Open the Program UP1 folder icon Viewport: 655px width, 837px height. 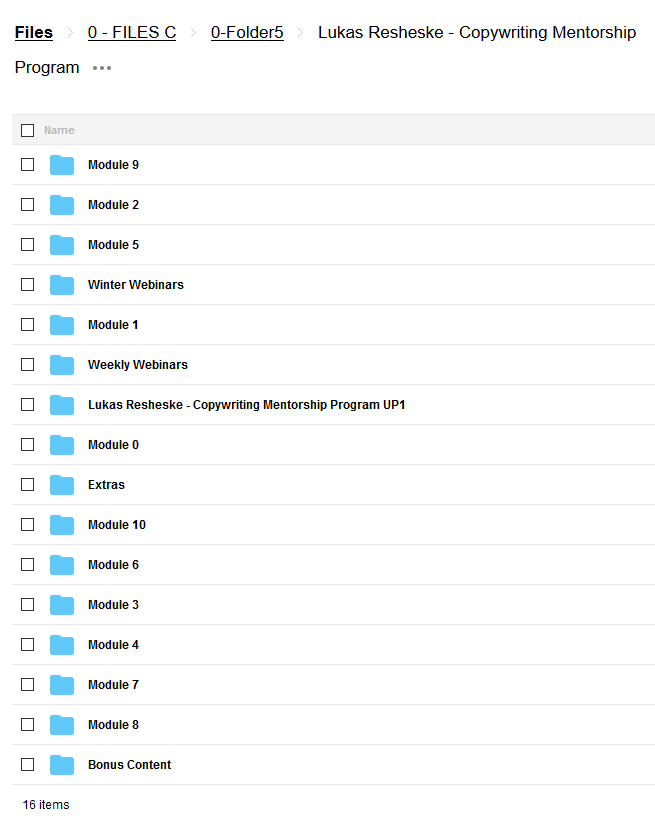pyautogui.click(x=62, y=405)
